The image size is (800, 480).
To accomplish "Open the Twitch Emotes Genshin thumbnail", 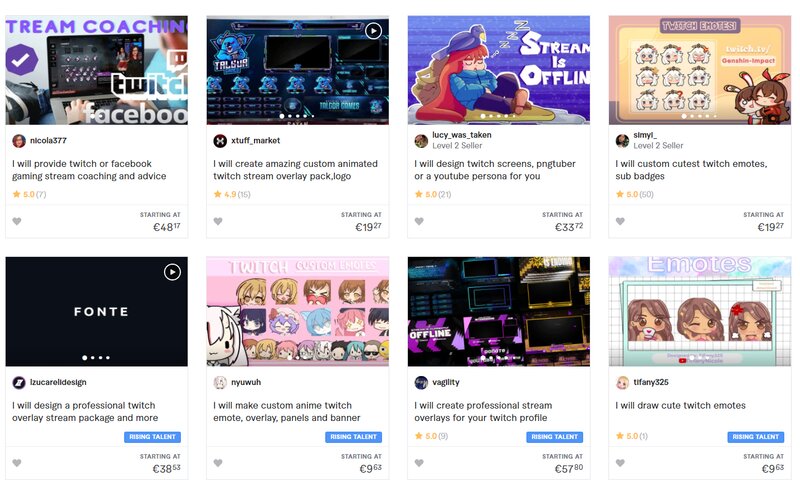I will [699, 70].
